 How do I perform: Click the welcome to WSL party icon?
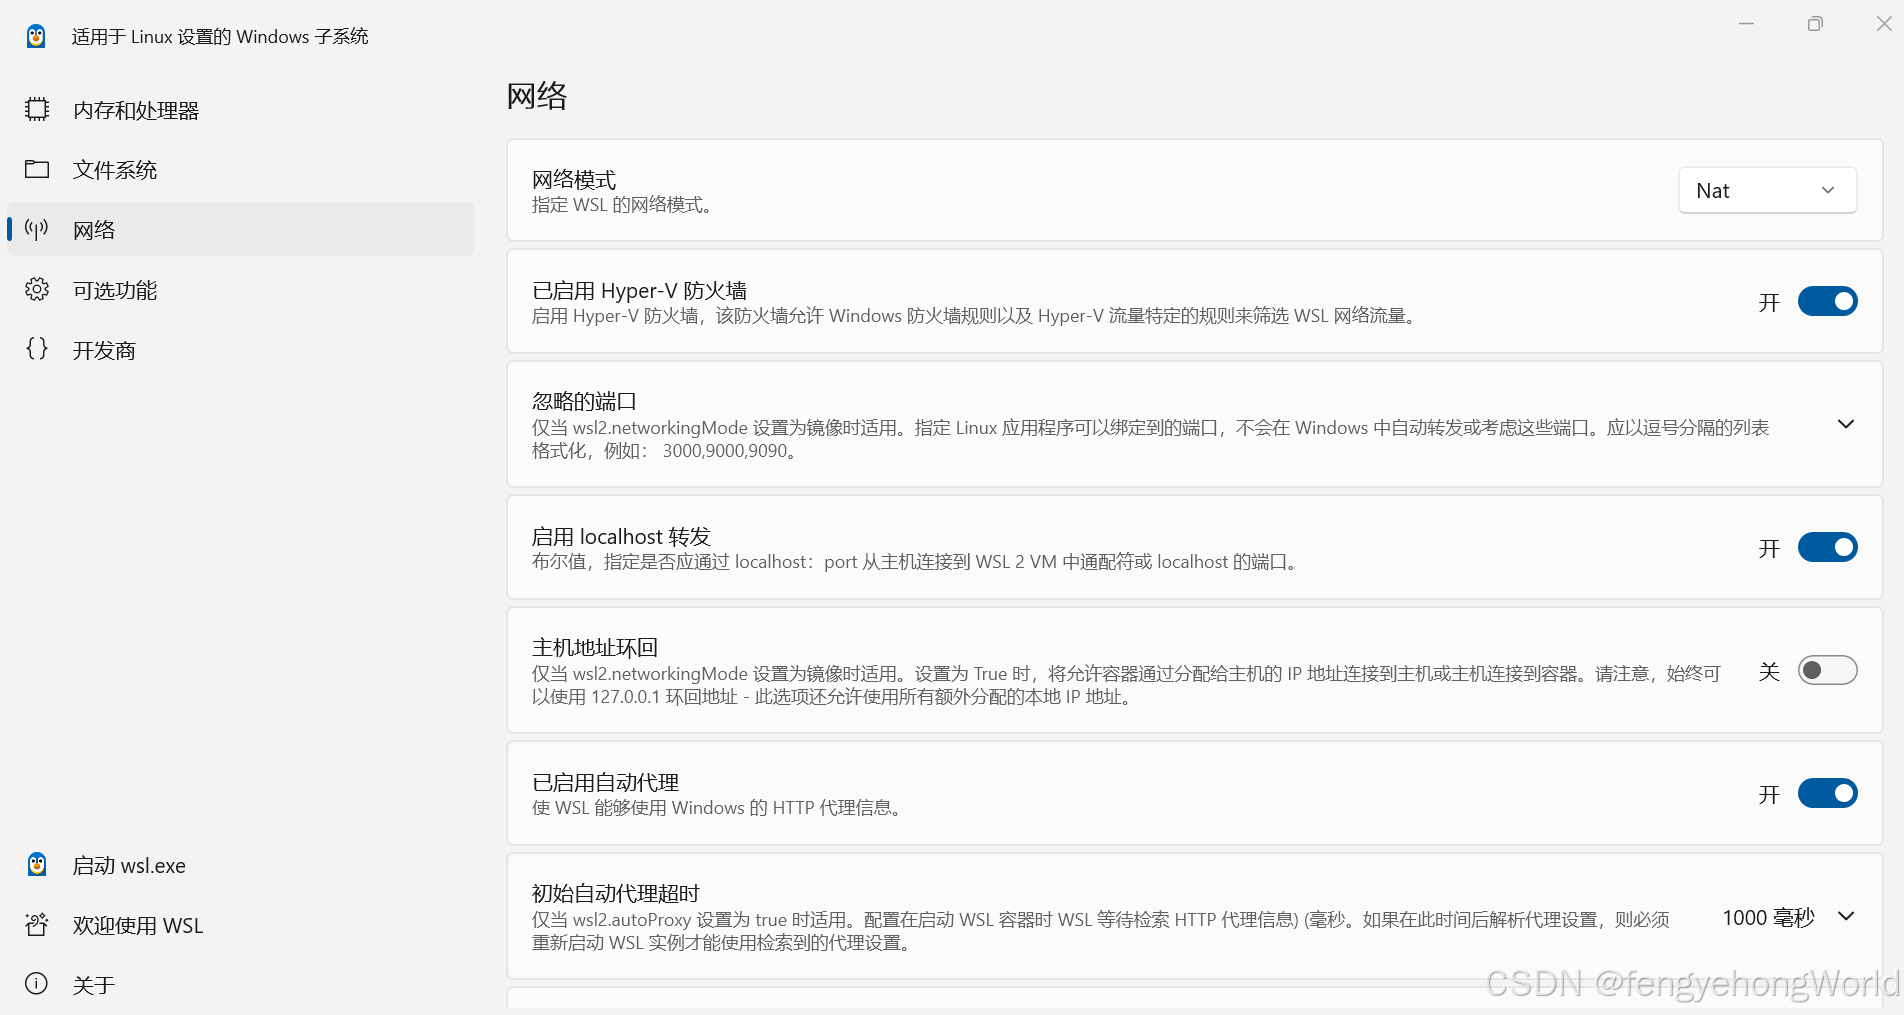pos(37,925)
